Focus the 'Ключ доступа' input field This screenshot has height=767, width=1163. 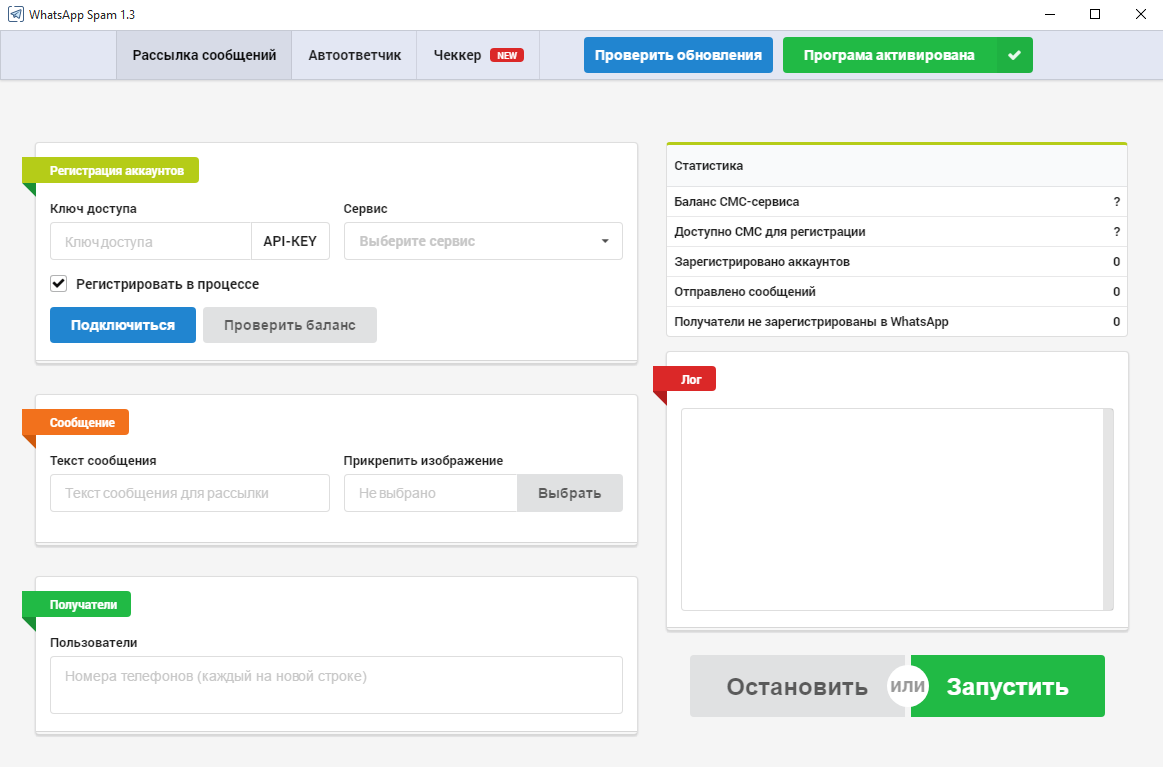[150, 241]
